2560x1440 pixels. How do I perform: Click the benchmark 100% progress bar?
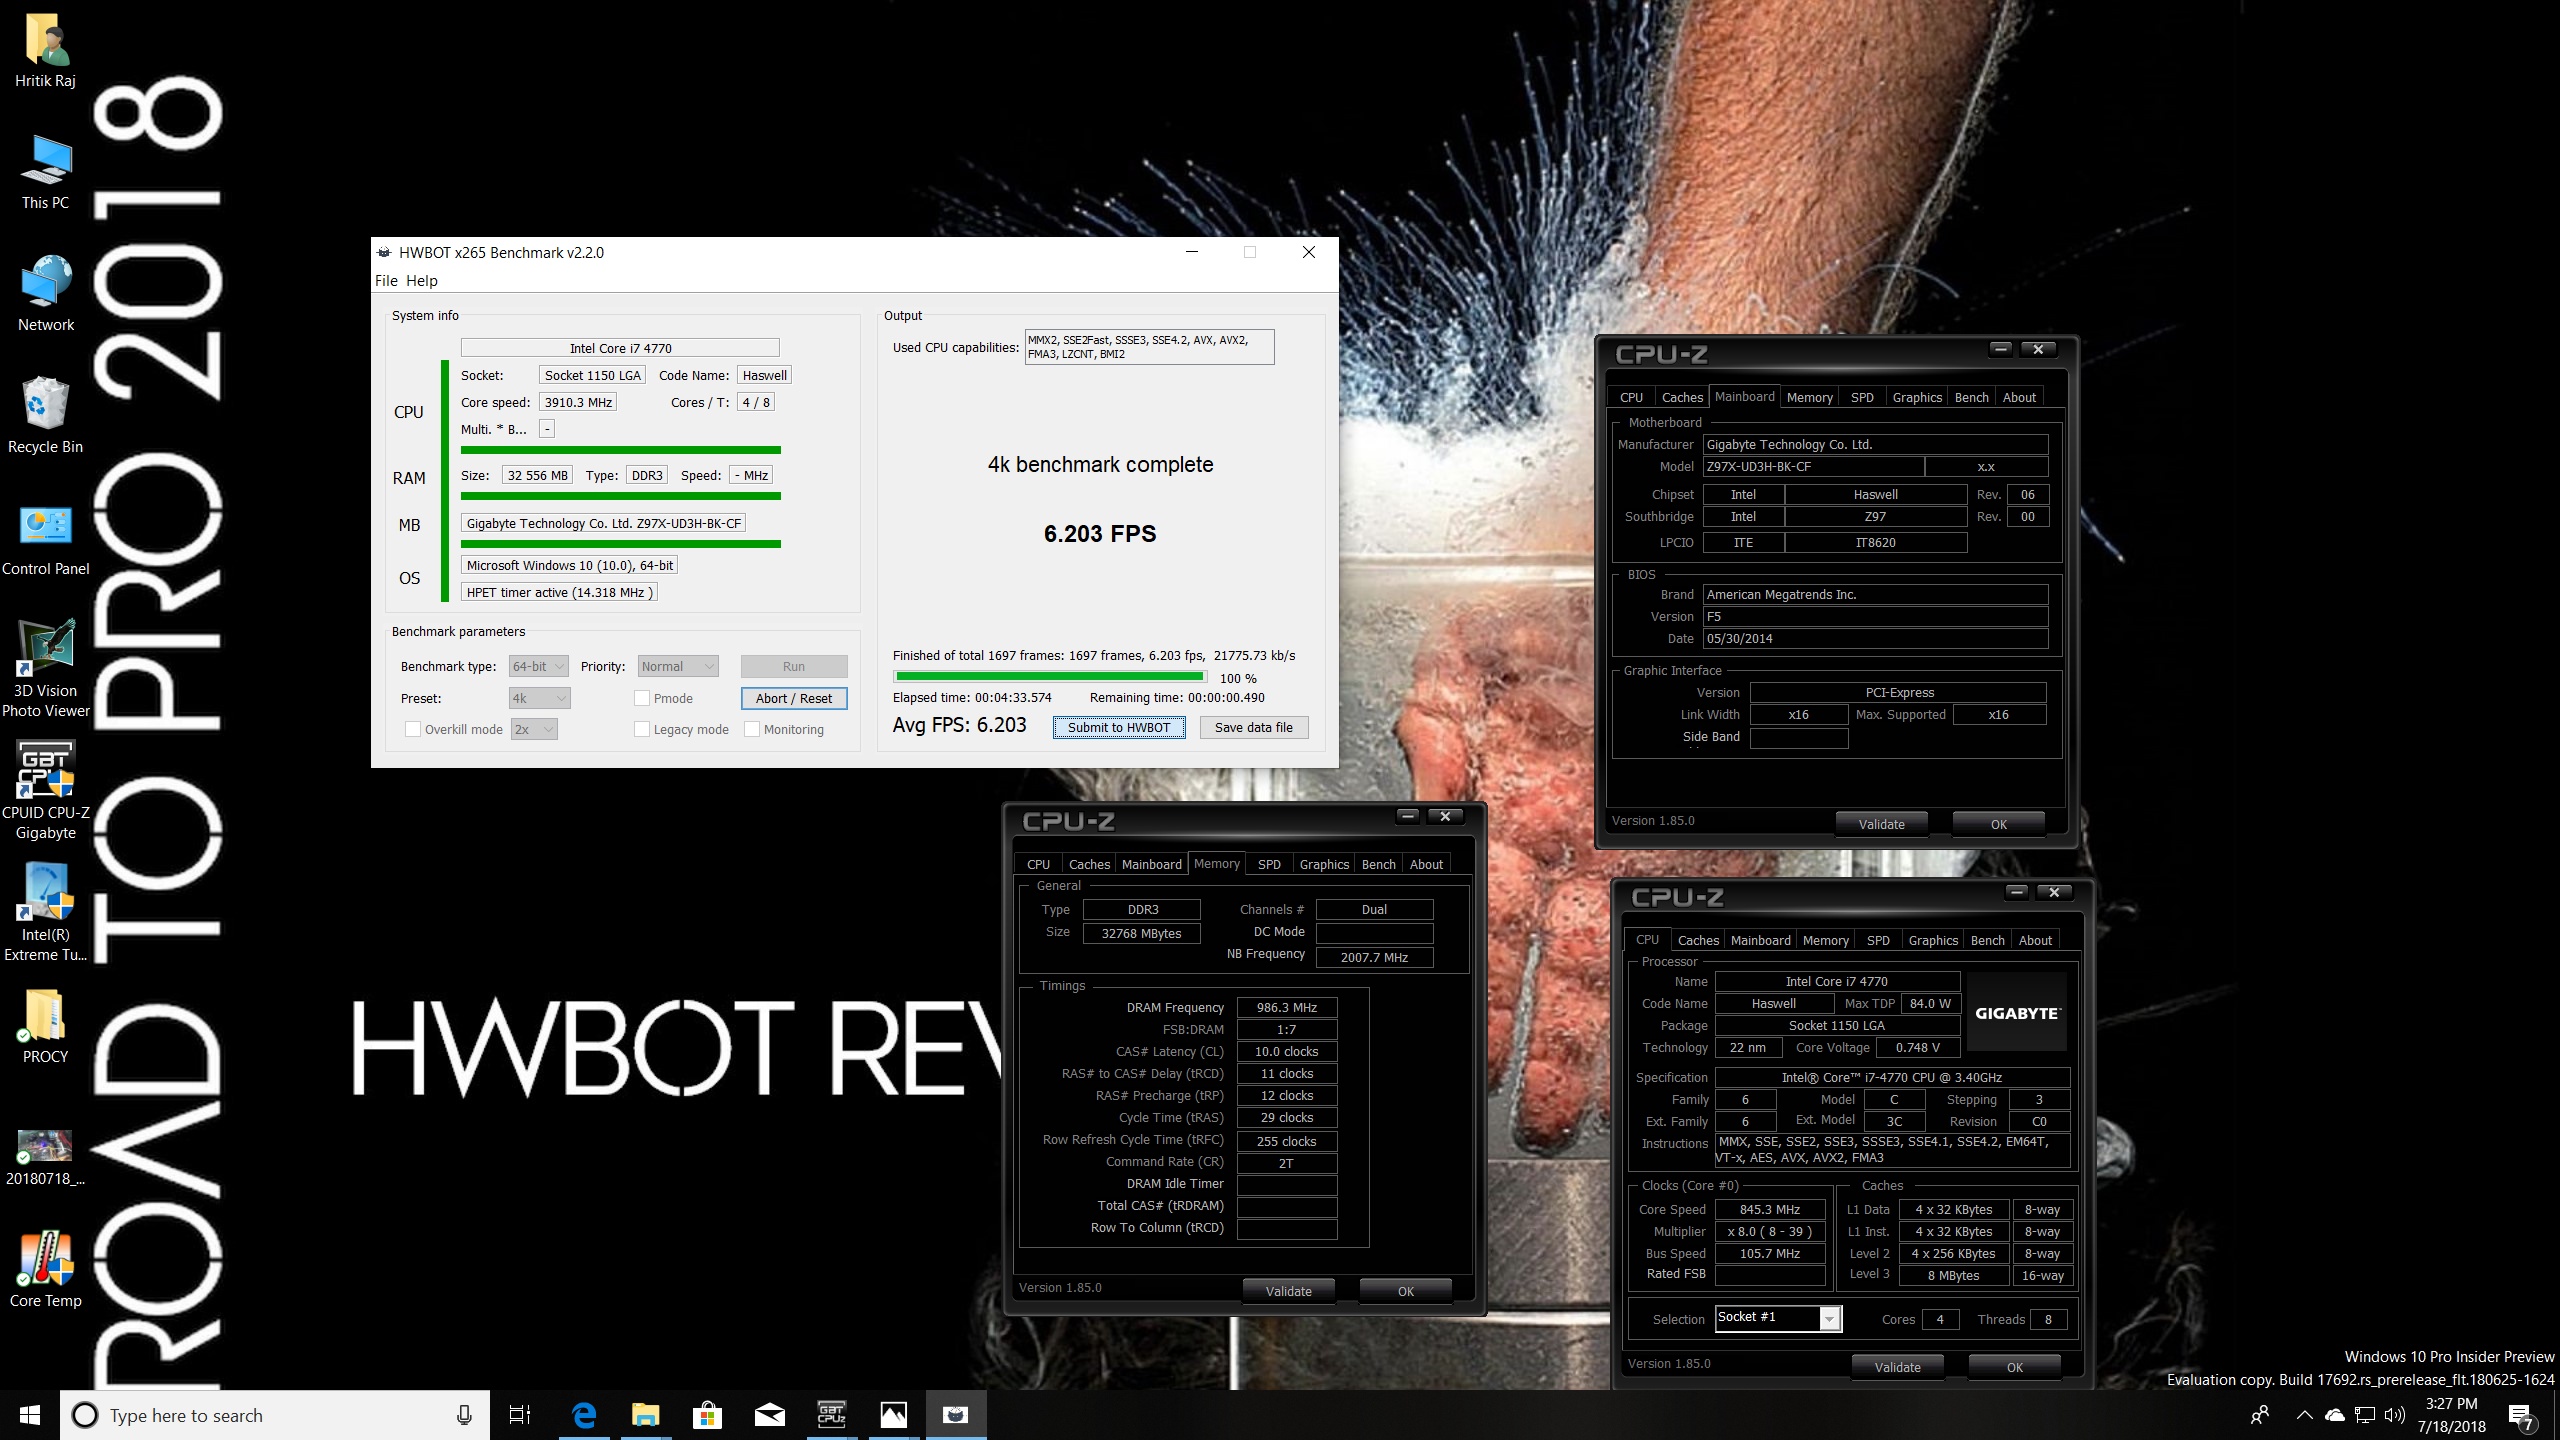pos(1050,677)
